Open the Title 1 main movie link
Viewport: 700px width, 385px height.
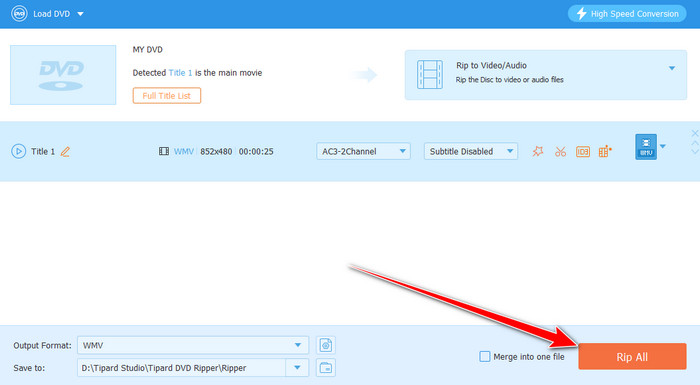(x=180, y=73)
